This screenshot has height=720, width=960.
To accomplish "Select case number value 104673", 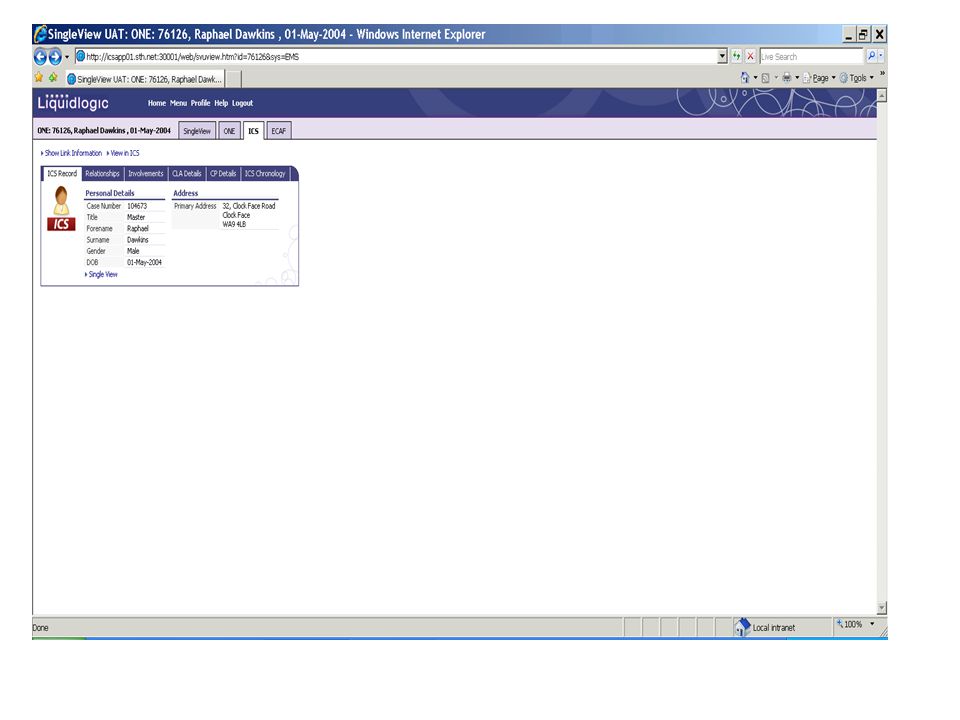I will coord(137,206).
